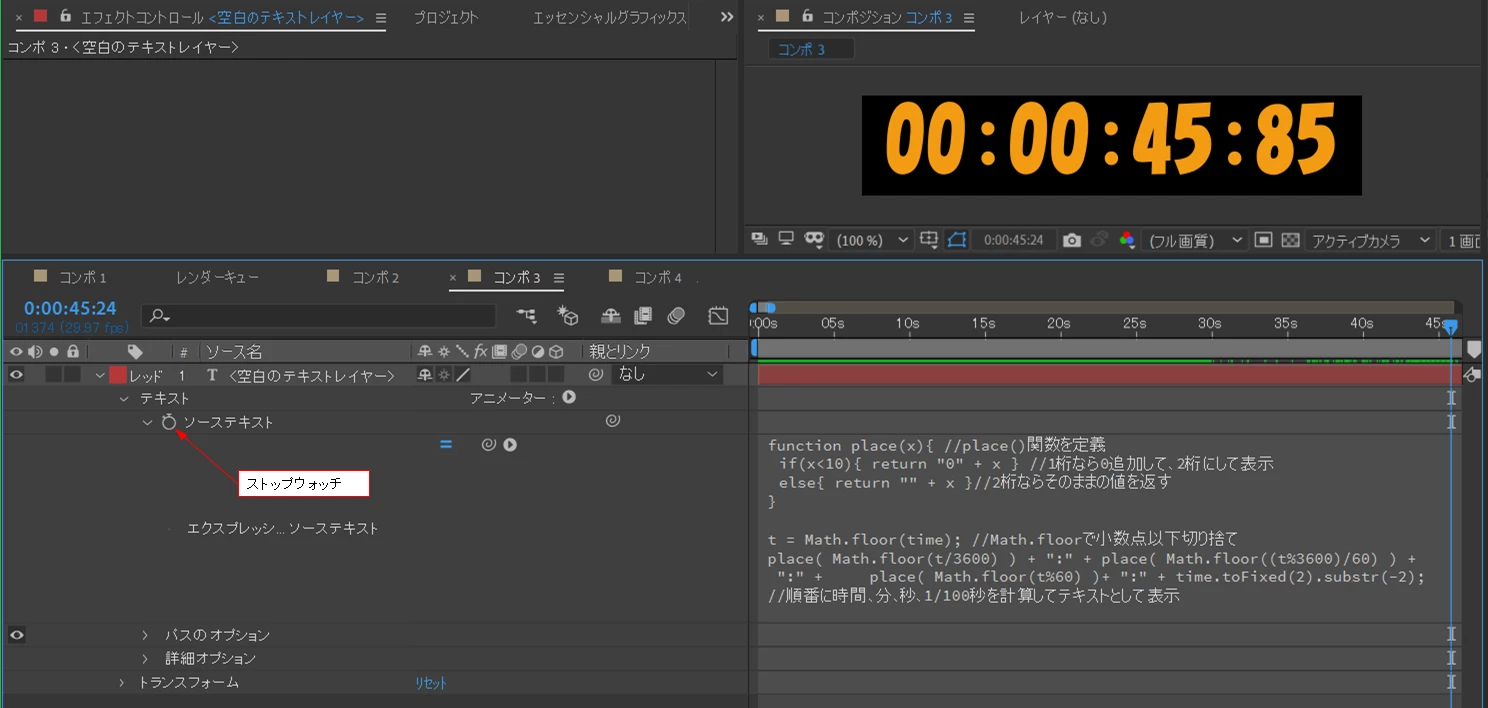Open grid and guide options icon

tap(929, 240)
